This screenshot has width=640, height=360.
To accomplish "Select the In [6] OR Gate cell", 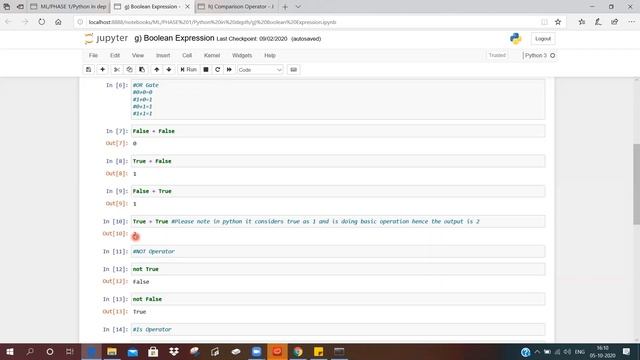I will 338,99.
